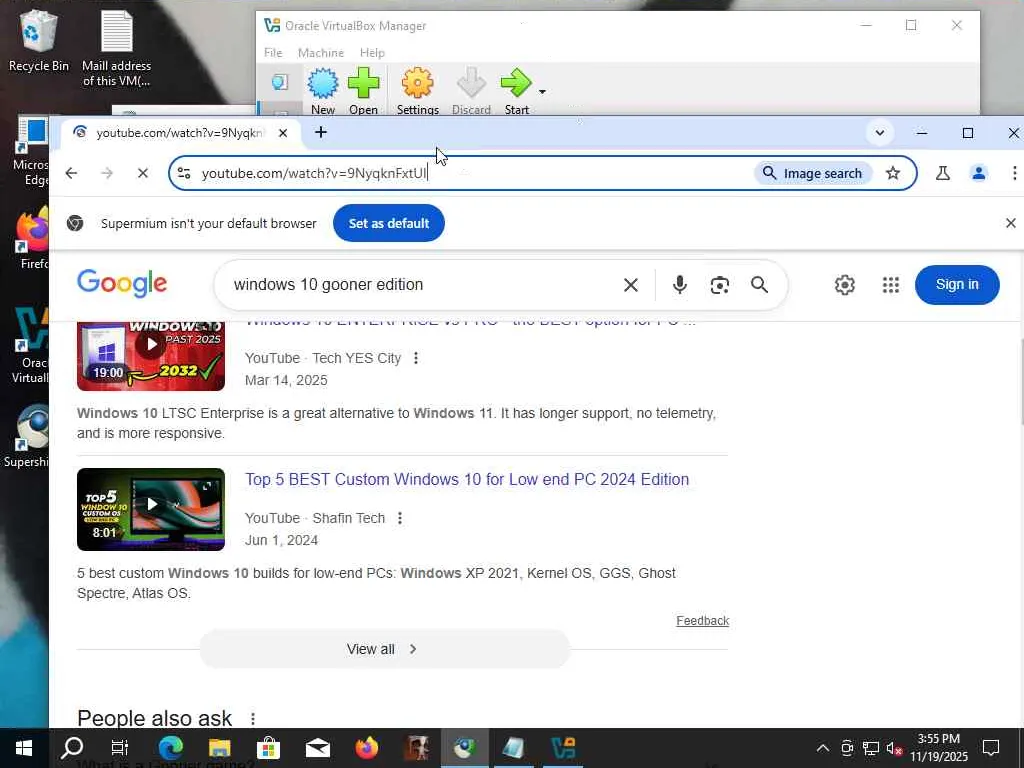Viewport: 1024px width, 768px height.
Task: Bookmark this page with the star icon
Action: pyautogui.click(x=893, y=173)
